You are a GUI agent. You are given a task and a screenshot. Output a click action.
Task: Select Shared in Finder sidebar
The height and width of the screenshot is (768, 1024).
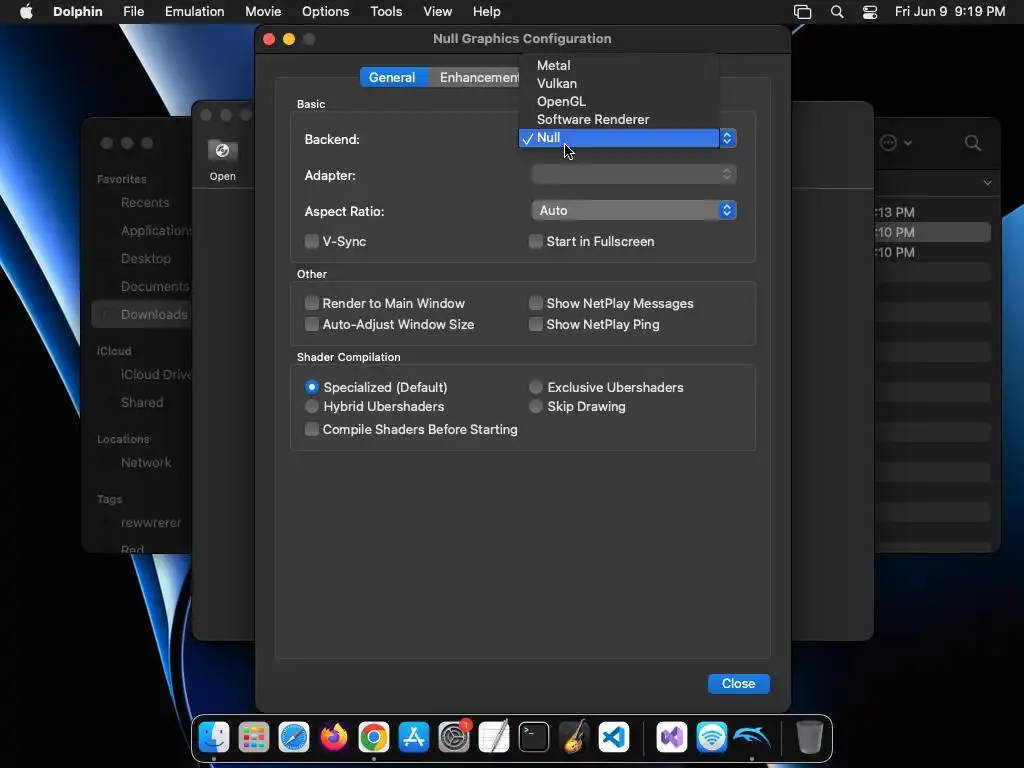[x=141, y=402]
